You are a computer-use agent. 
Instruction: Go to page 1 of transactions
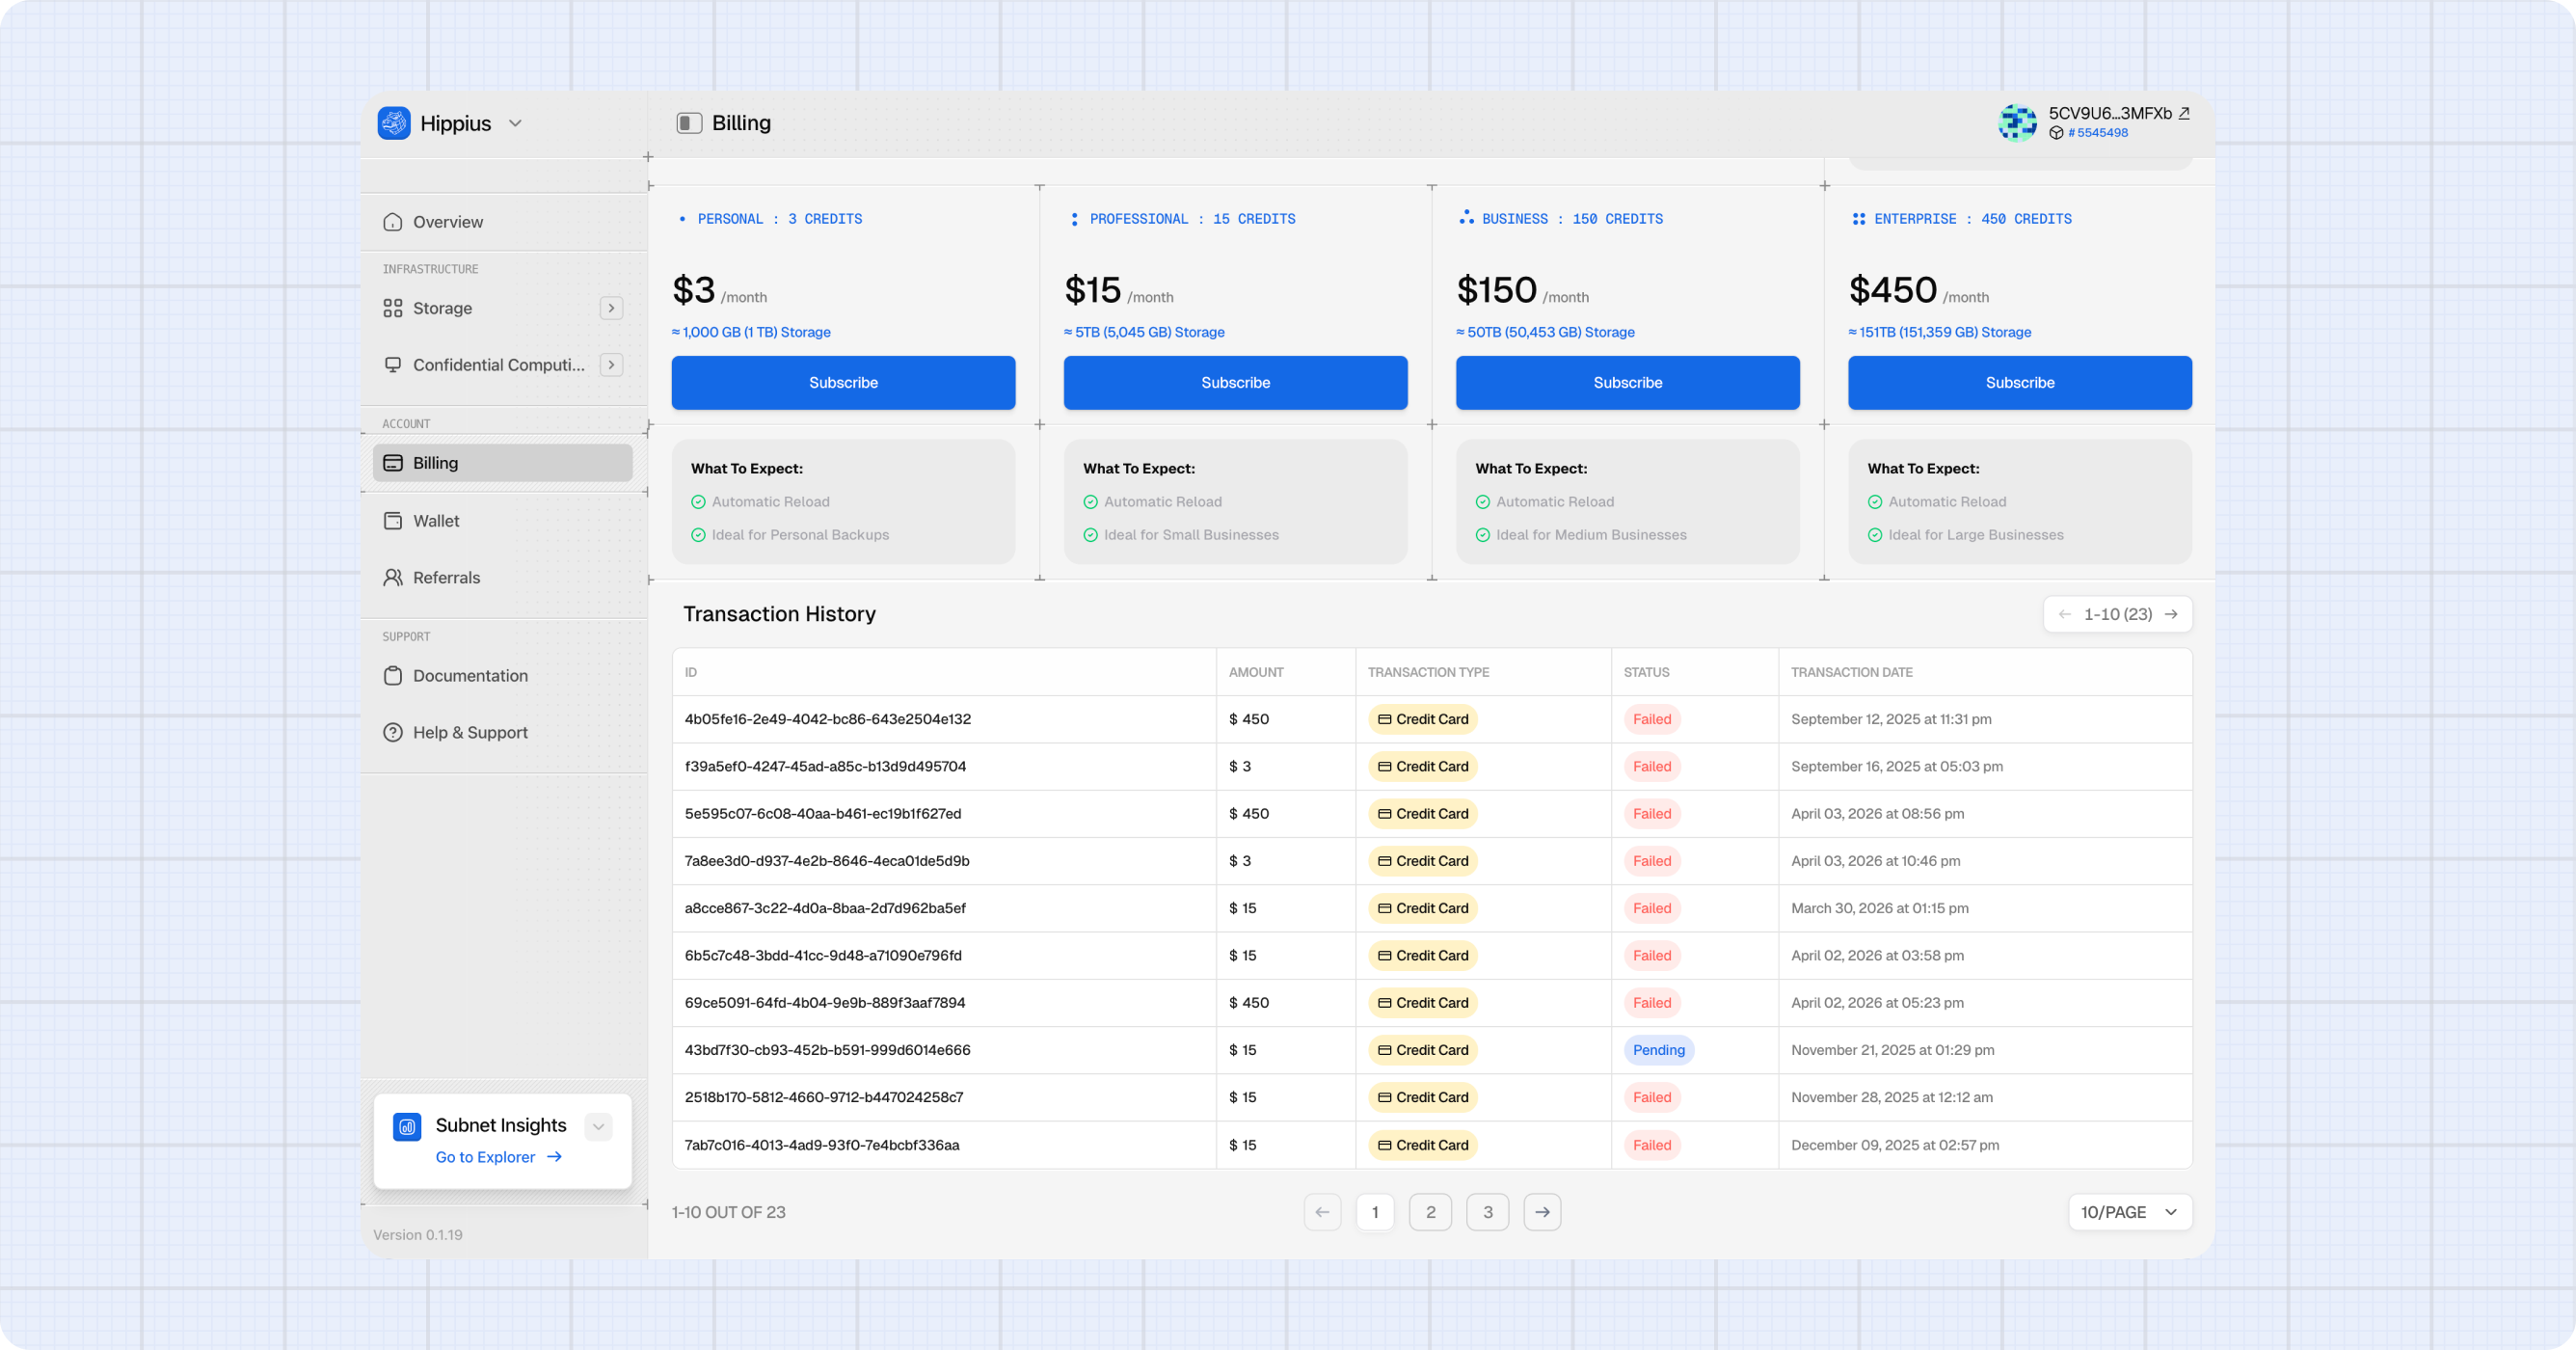[1375, 1213]
